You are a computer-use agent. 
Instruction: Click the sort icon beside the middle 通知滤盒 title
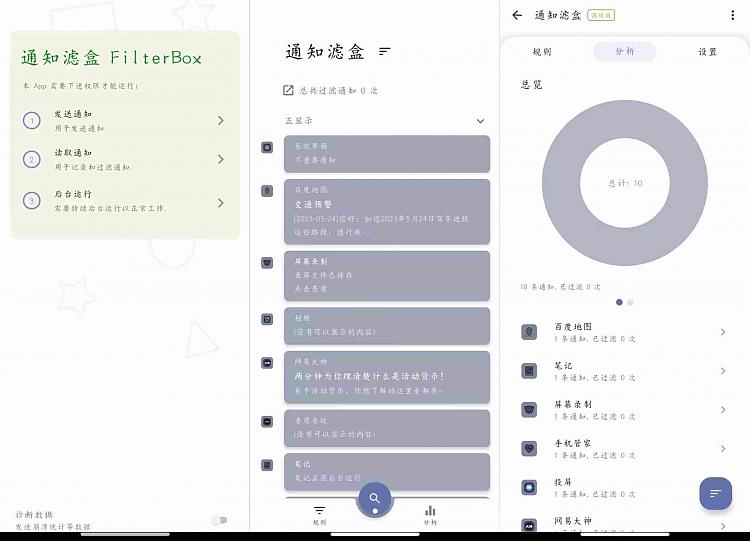385,51
